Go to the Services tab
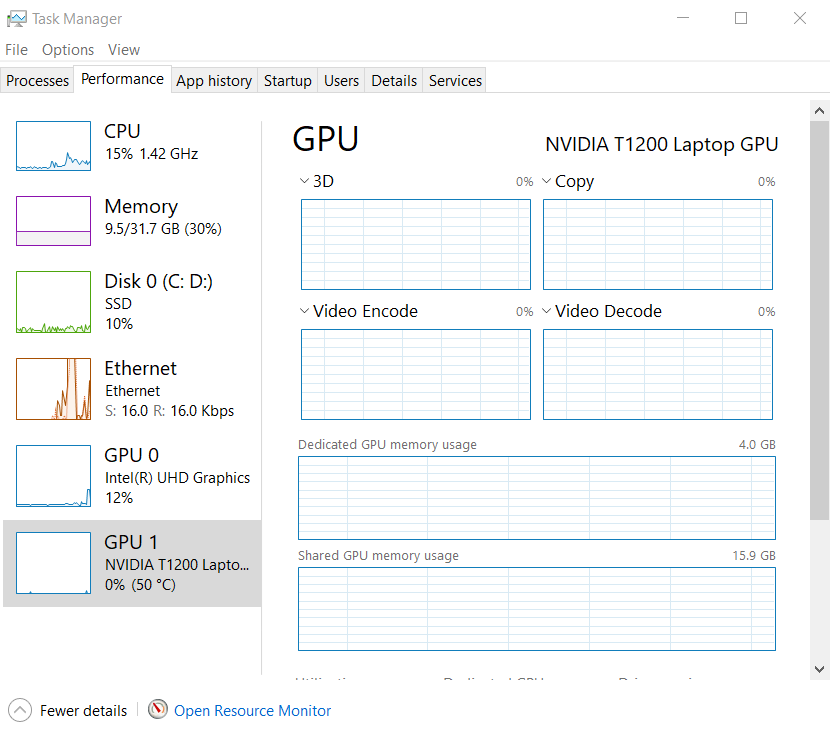Screen dimensions: 830x734 (455, 81)
